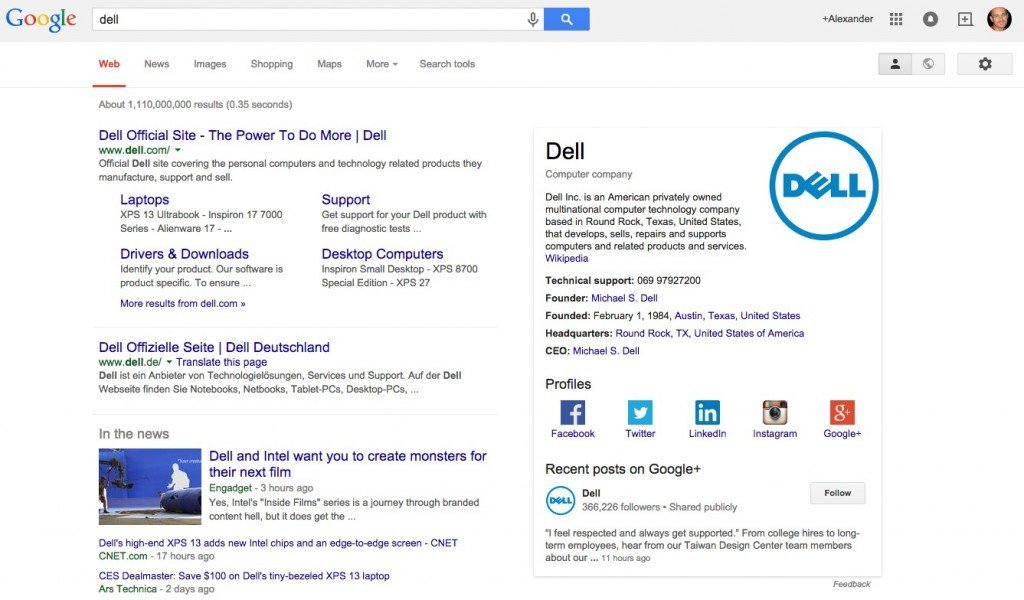The image size is (1024, 600).
Task: Open Dell's Google+ profile icon
Action: coord(842,413)
